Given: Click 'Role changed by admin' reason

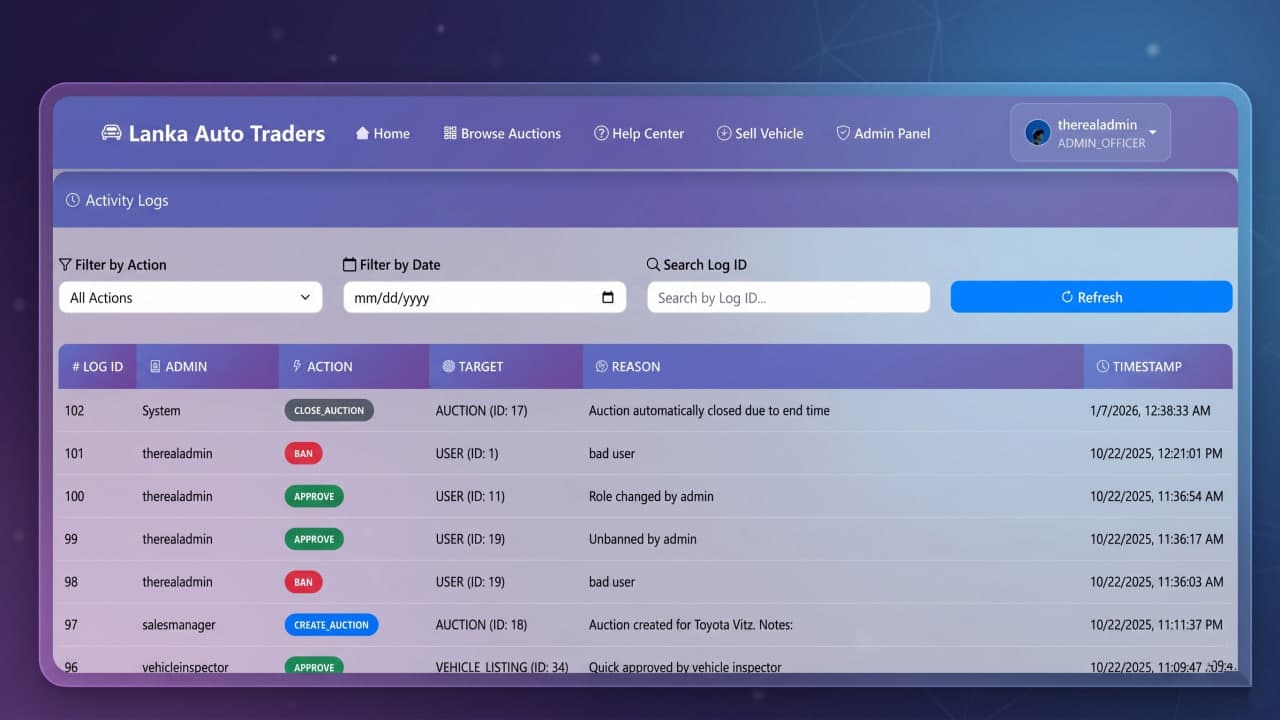Looking at the screenshot, I should tap(651, 497).
